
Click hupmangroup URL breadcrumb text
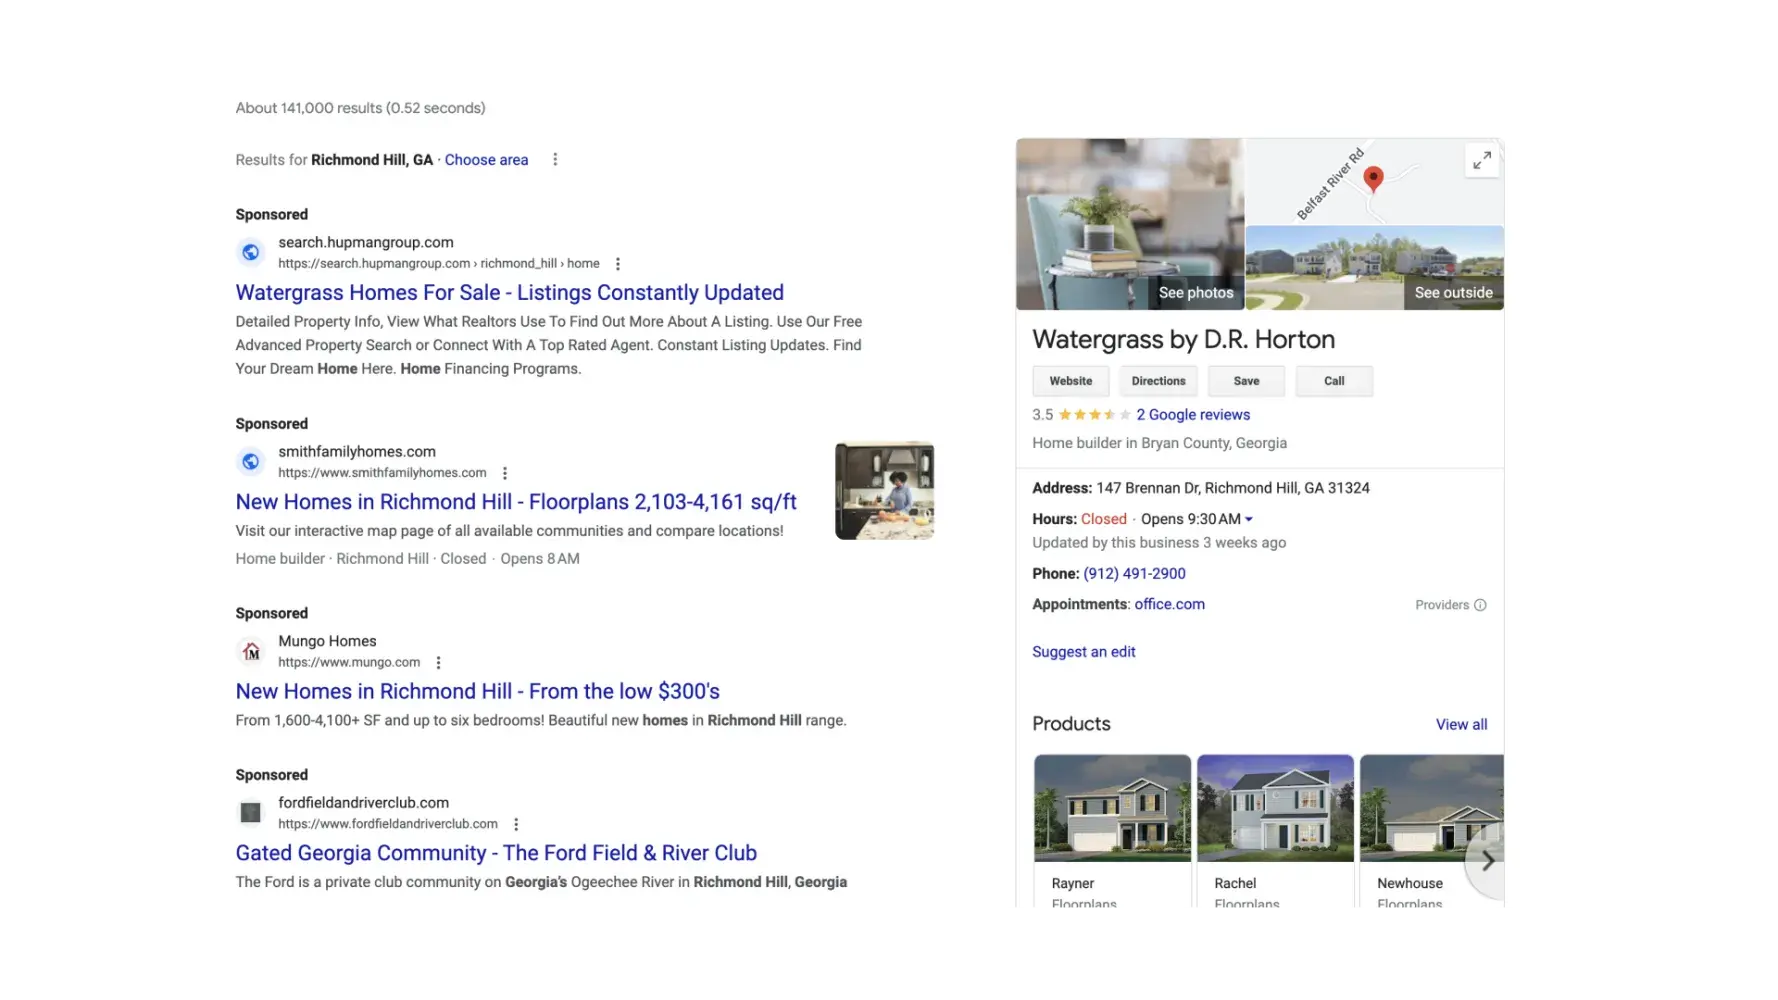[x=439, y=264]
